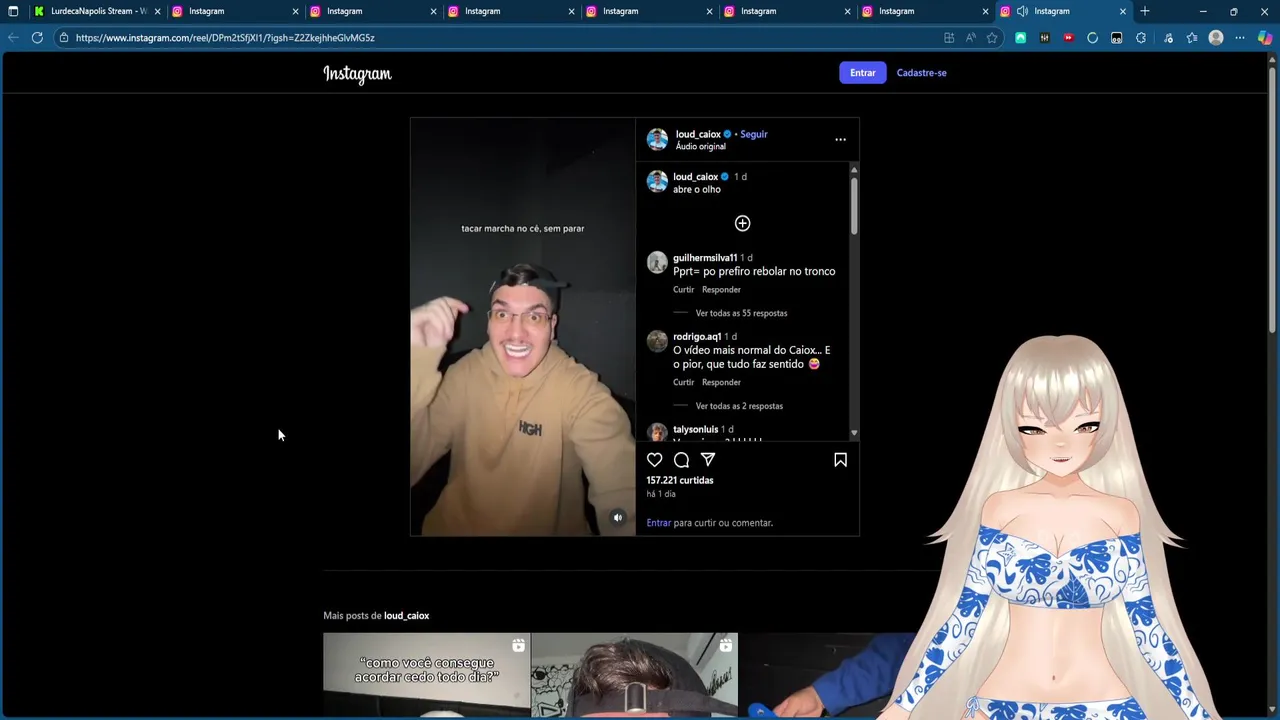Load more comments with the plus circle icon

[x=742, y=223]
